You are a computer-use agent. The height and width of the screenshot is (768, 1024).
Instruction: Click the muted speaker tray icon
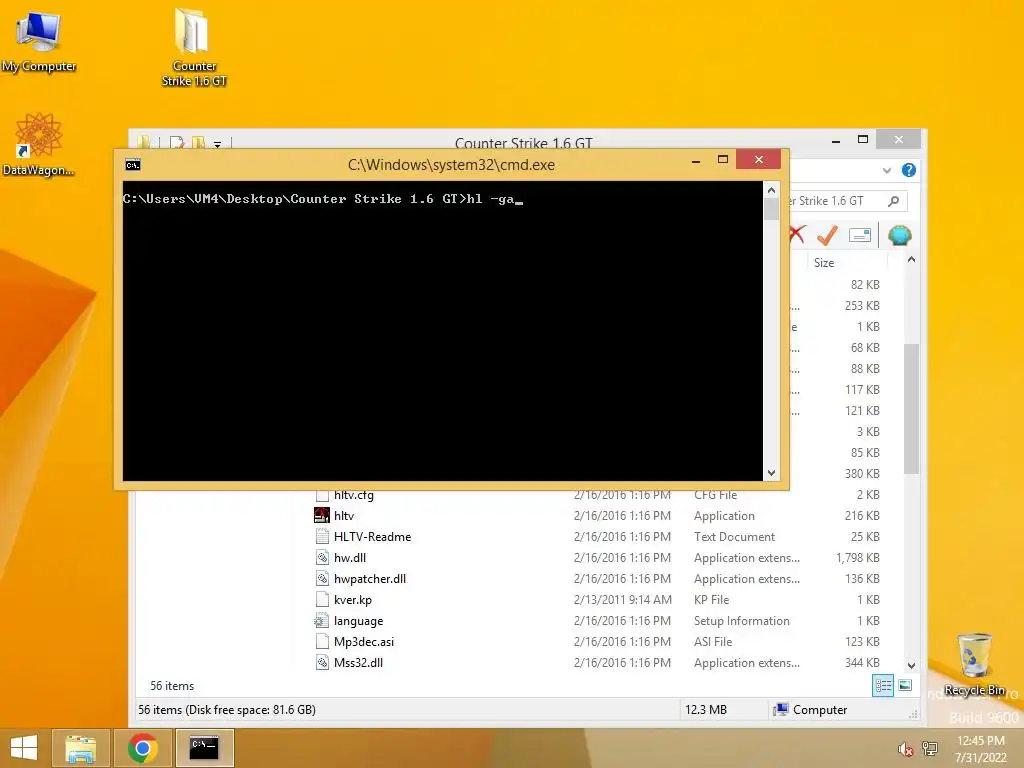[x=905, y=749]
